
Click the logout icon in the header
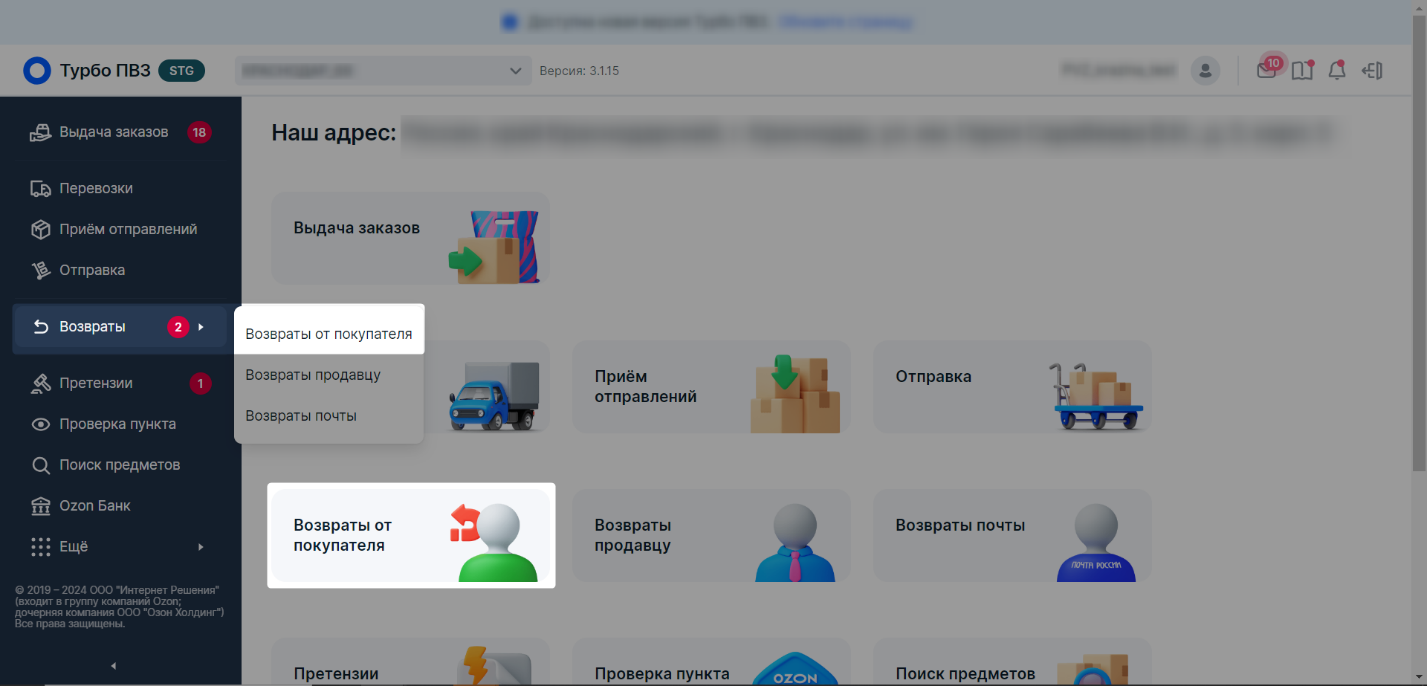pyautogui.click(x=1372, y=70)
